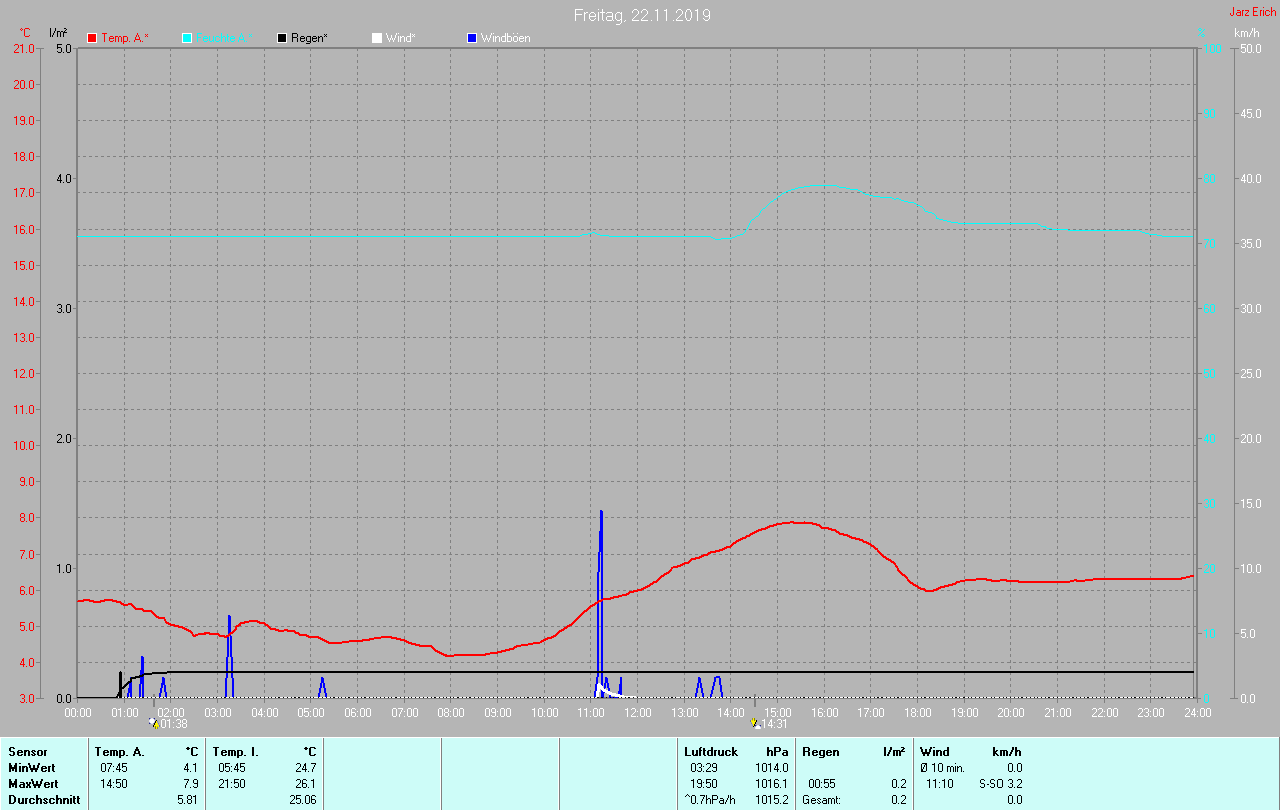Screen dimensions: 1280x810
Task: Click the average pressure value 1015.2
Action: tap(772, 800)
